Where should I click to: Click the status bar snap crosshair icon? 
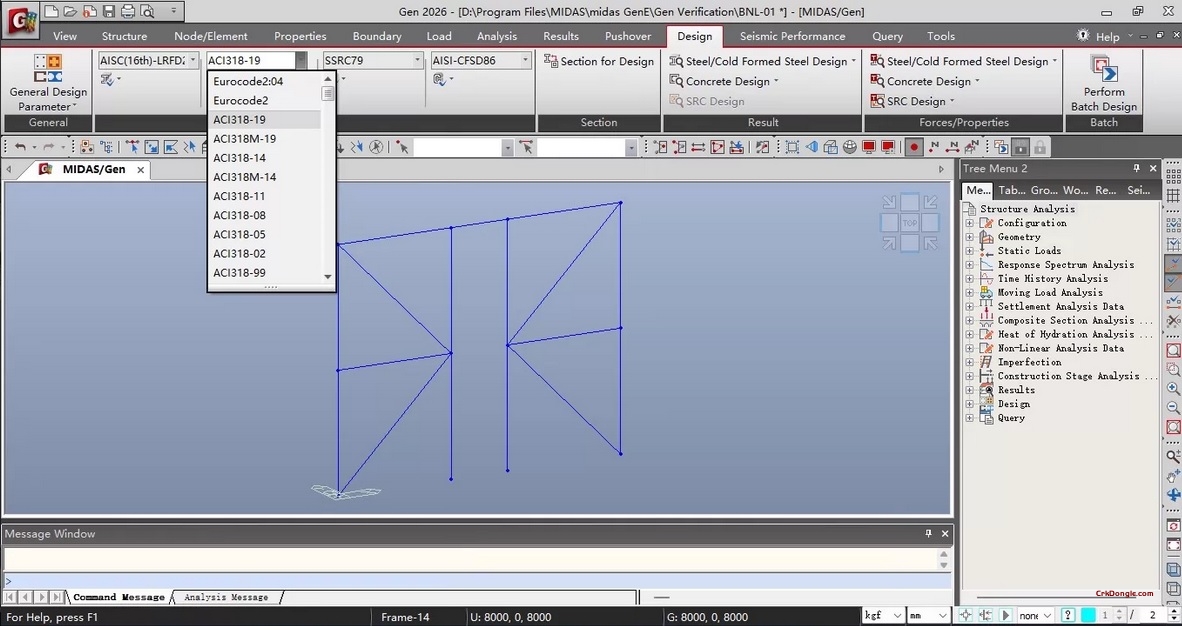[x=966, y=615]
